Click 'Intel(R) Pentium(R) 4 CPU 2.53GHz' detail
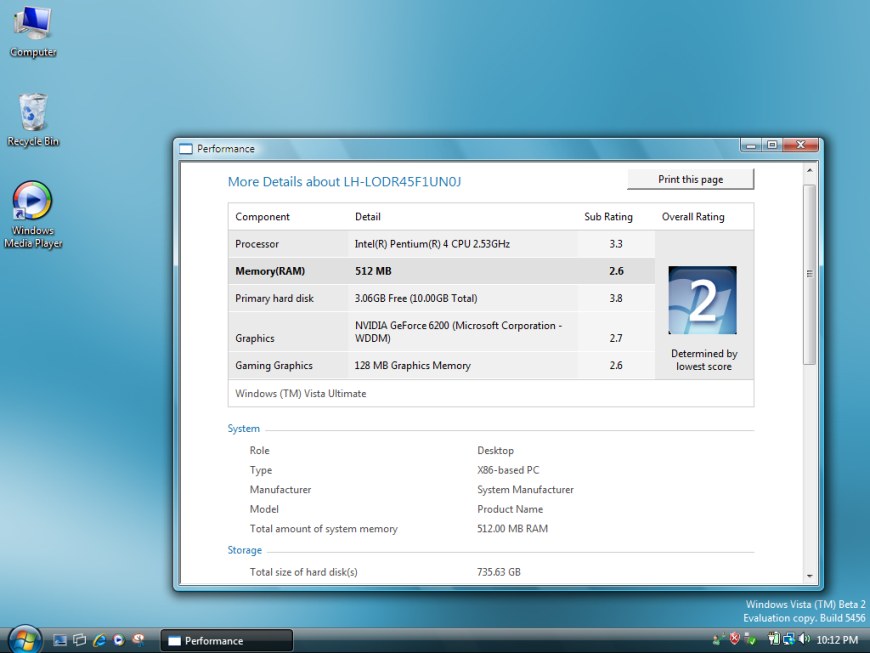The width and height of the screenshot is (870, 653). click(432, 244)
